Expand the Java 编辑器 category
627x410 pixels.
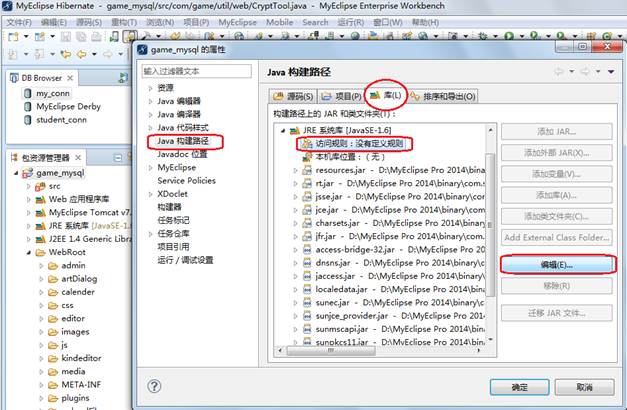click(150, 101)
